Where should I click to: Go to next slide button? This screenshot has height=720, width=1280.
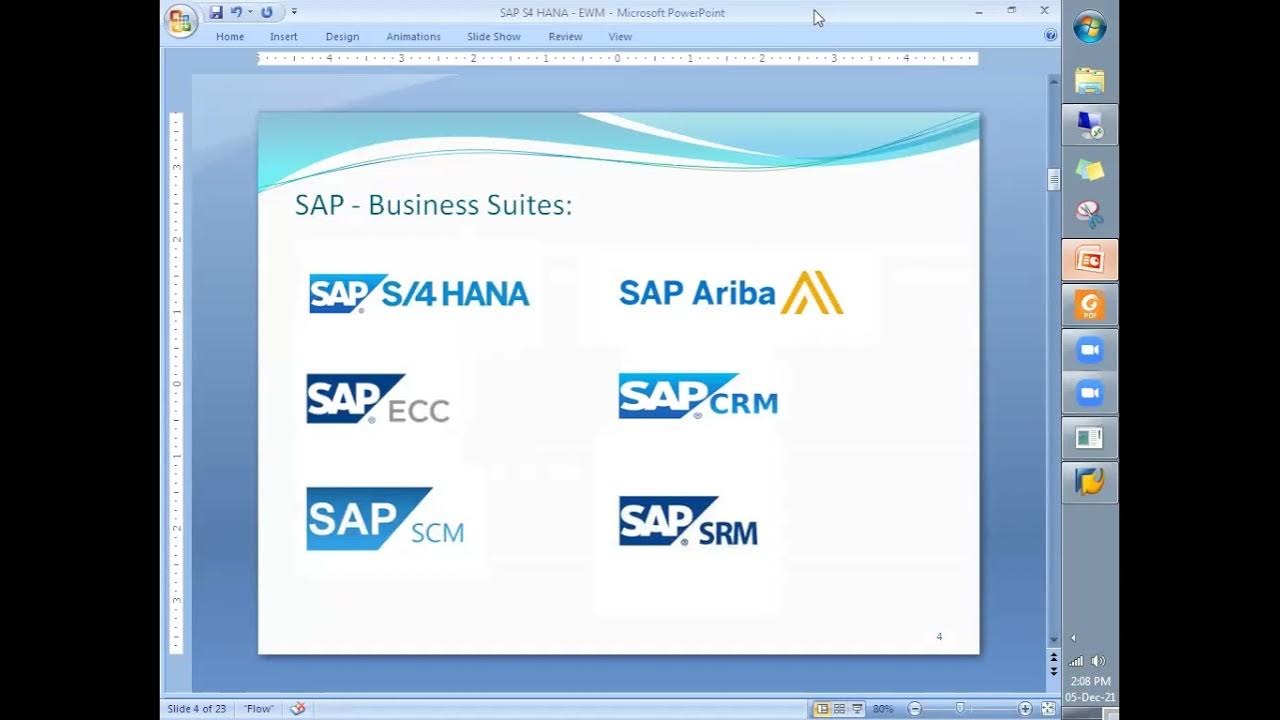[1053, 670]
